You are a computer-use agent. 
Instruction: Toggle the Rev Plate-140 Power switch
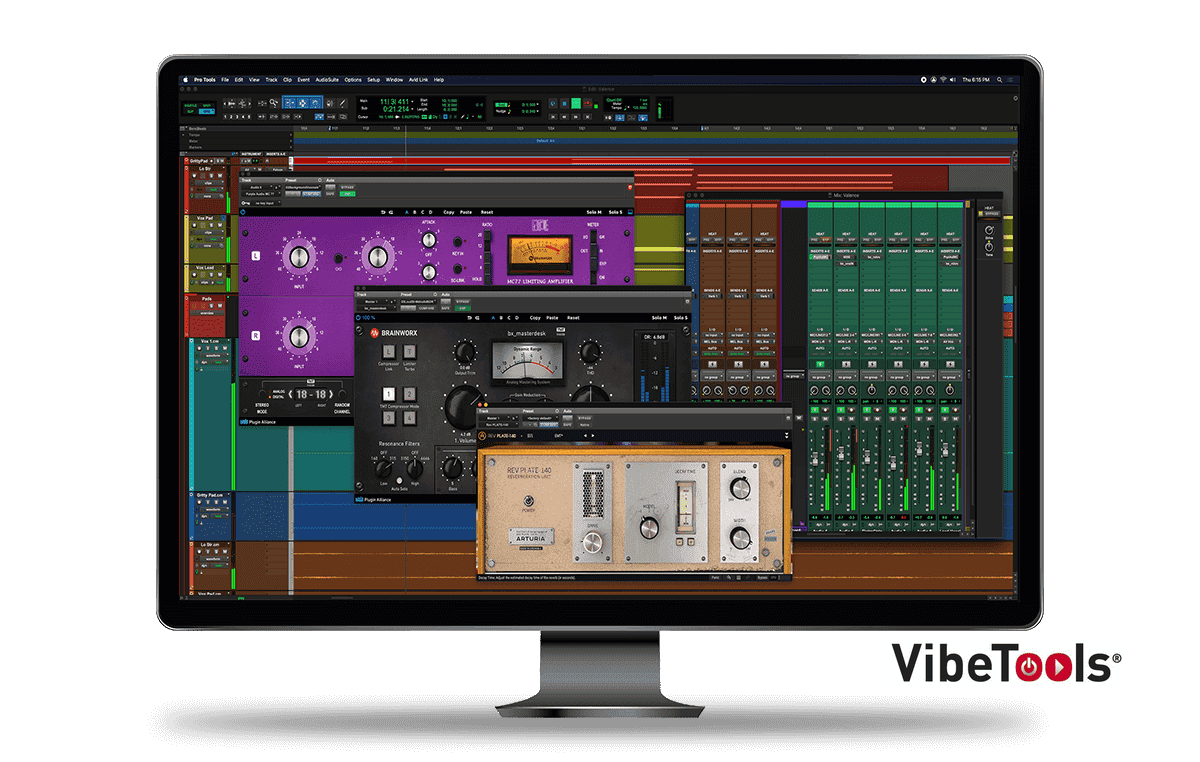point(529,501)
